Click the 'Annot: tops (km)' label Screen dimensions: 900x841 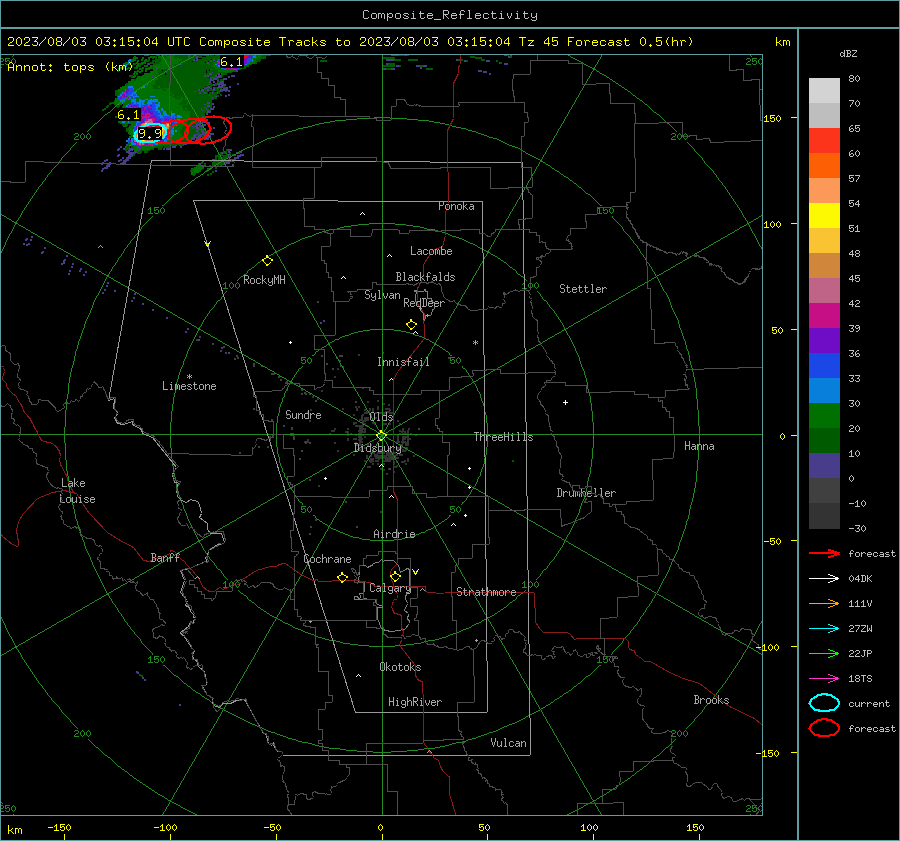[x=70, y=67]
